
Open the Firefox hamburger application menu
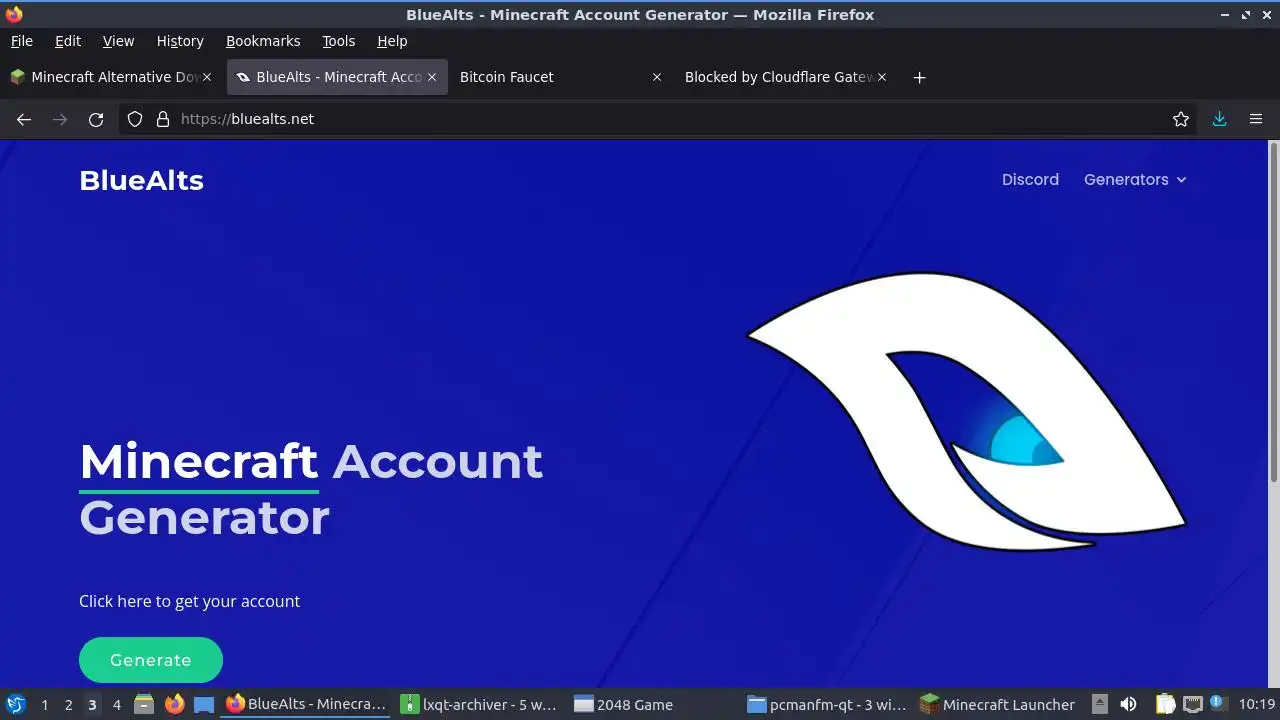click(x=1256, y=119)
